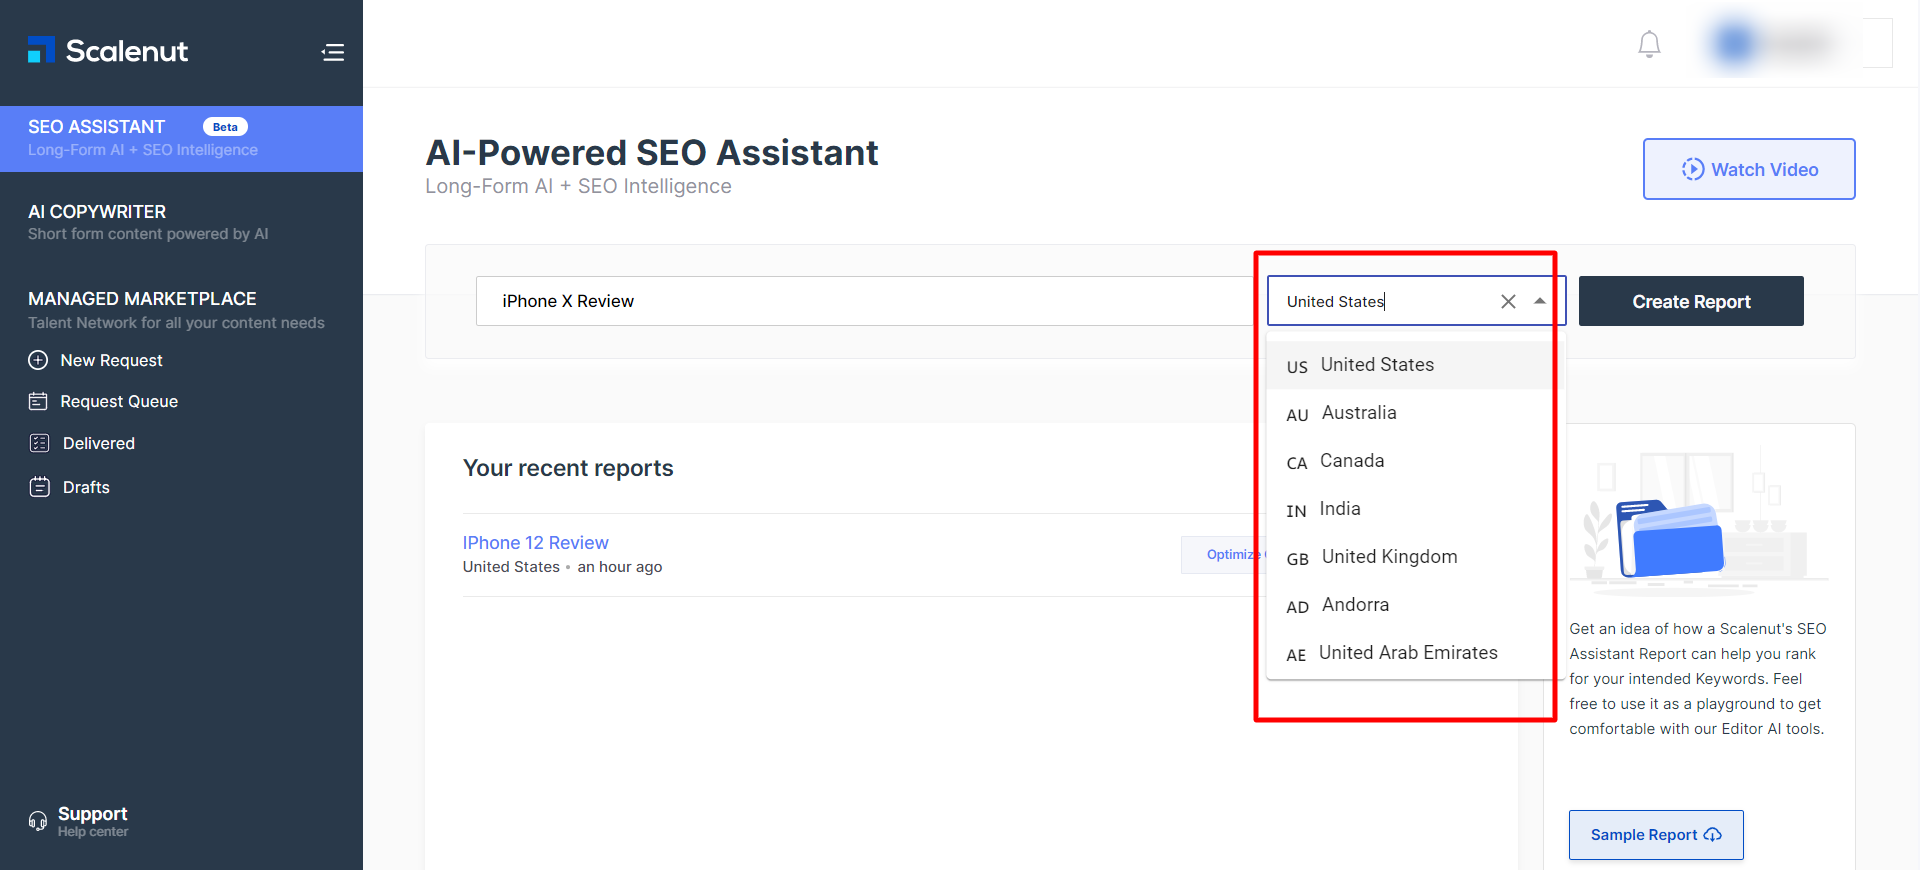The width and height of the screenshot is (1920, 870).
Task: Open the Support help center
Action: [x=92, y=821]
